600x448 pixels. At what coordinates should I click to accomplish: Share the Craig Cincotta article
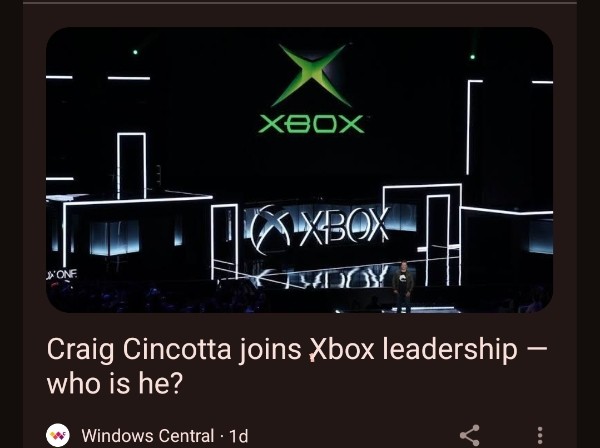point(470,435)
